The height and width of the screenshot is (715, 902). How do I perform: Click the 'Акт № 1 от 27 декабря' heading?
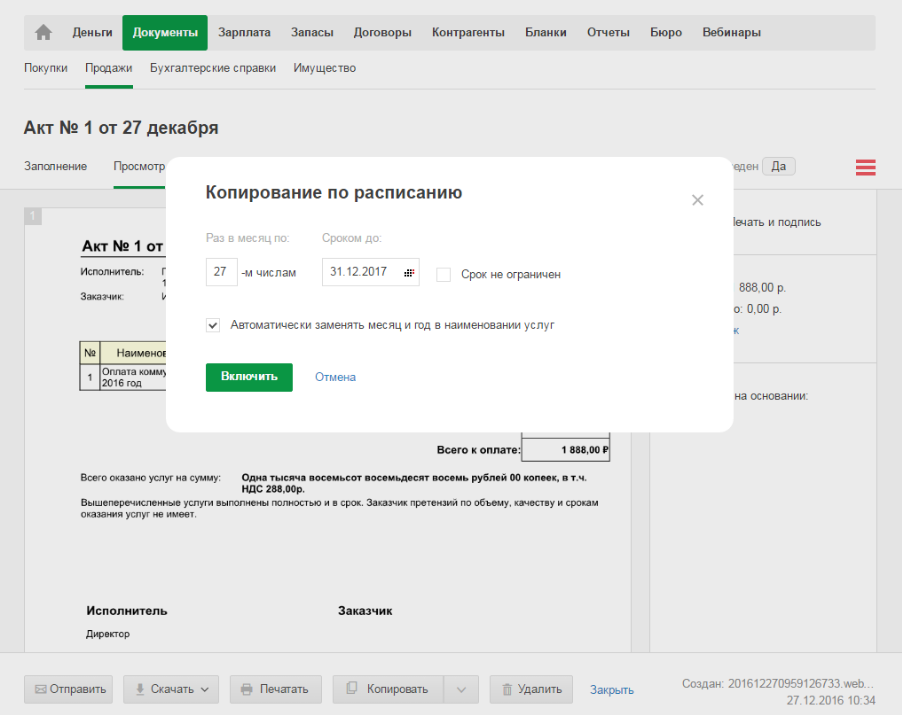121,127
